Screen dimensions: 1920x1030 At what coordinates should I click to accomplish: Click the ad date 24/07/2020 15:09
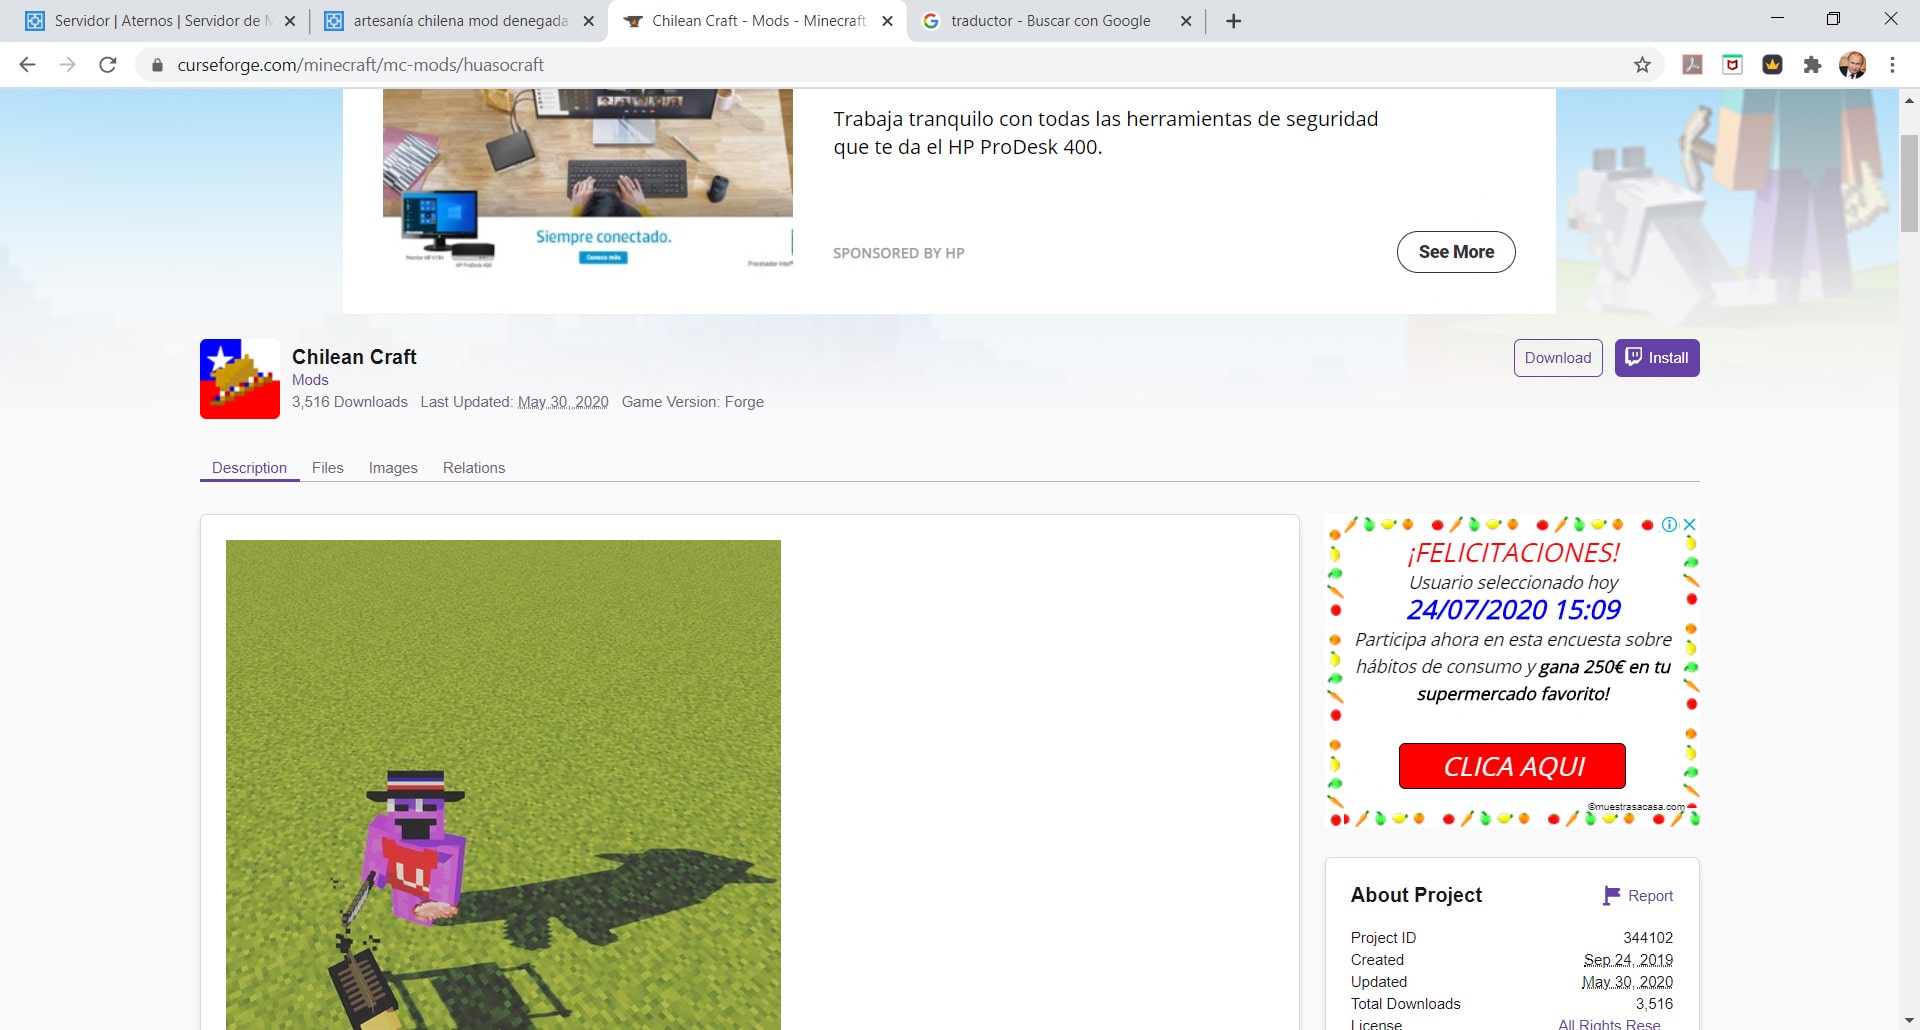[x=1513, y=609]
